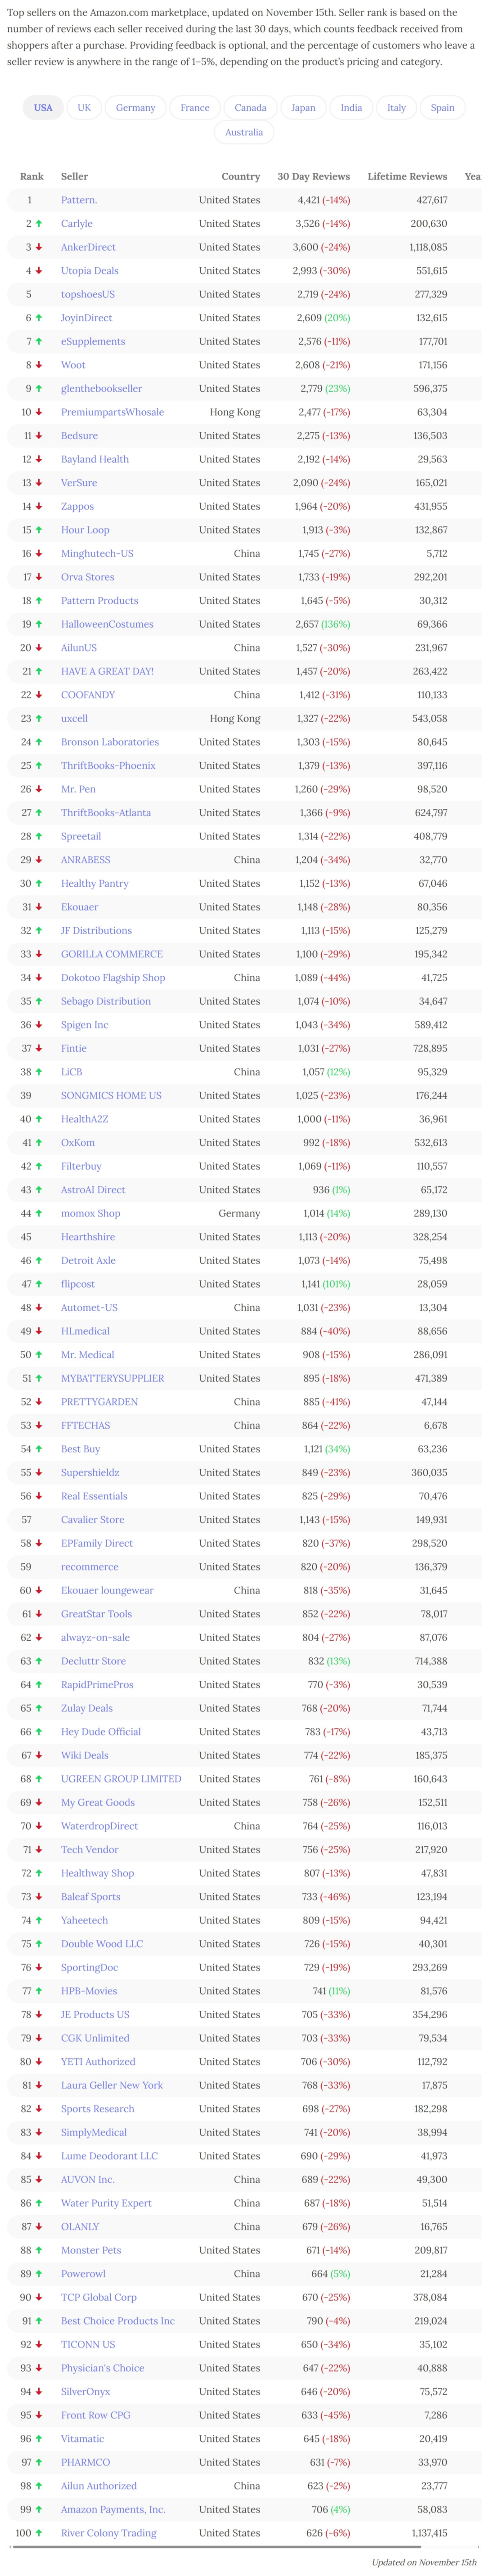Open the uxcell seller link
The width and height of the screenshot is (486, 2576).
74,718
